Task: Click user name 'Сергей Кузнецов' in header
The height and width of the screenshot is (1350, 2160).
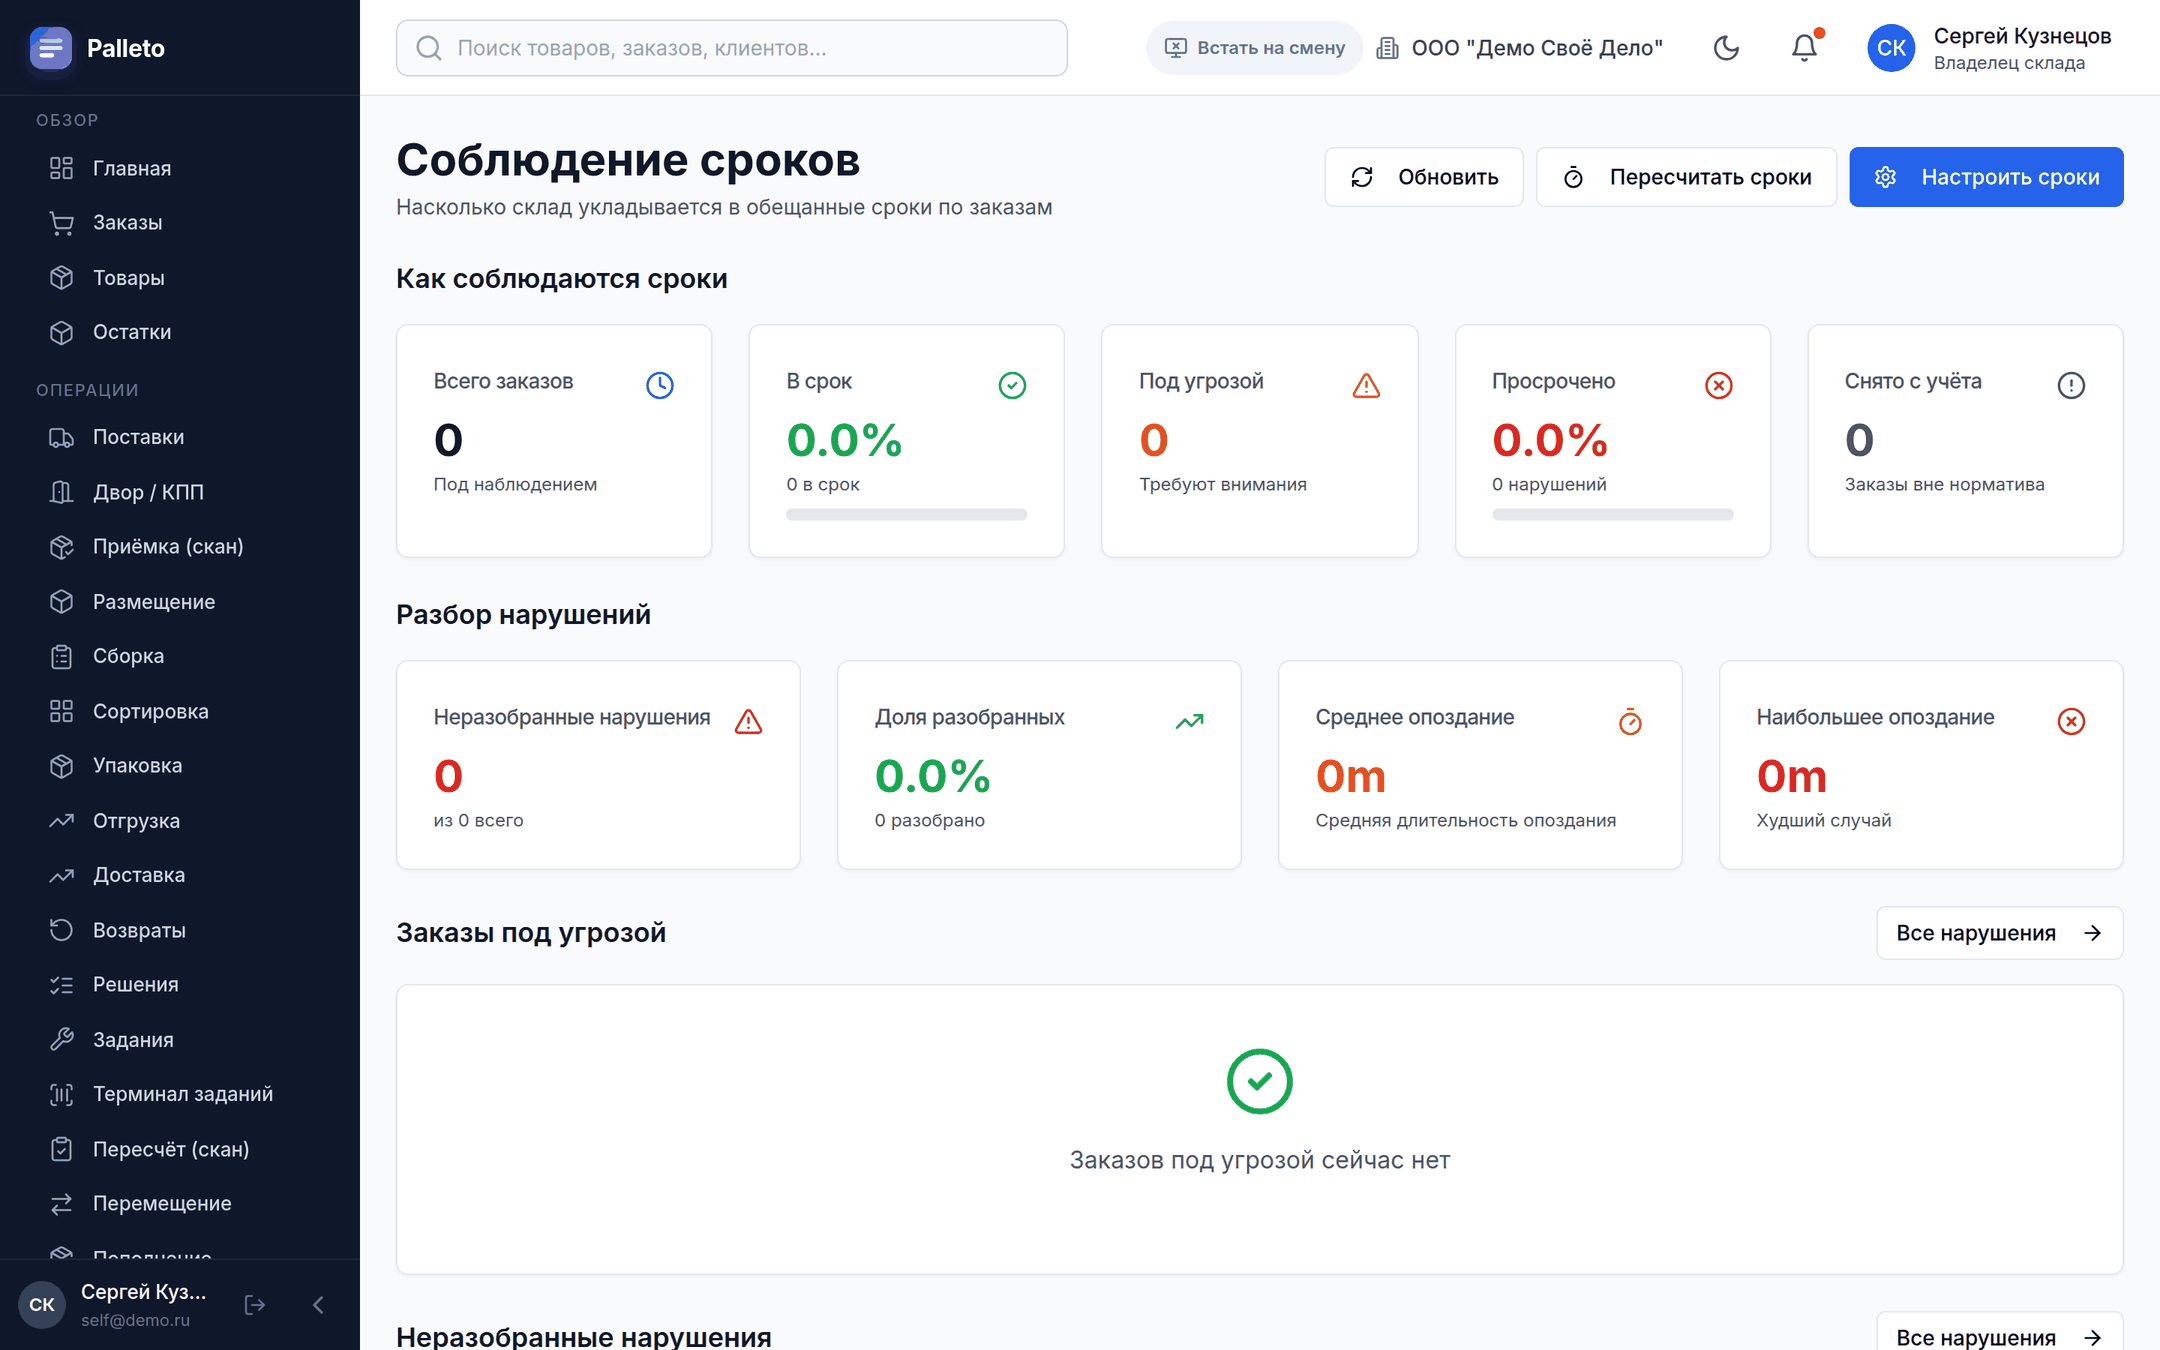Action: click(x=2022, y=36)
